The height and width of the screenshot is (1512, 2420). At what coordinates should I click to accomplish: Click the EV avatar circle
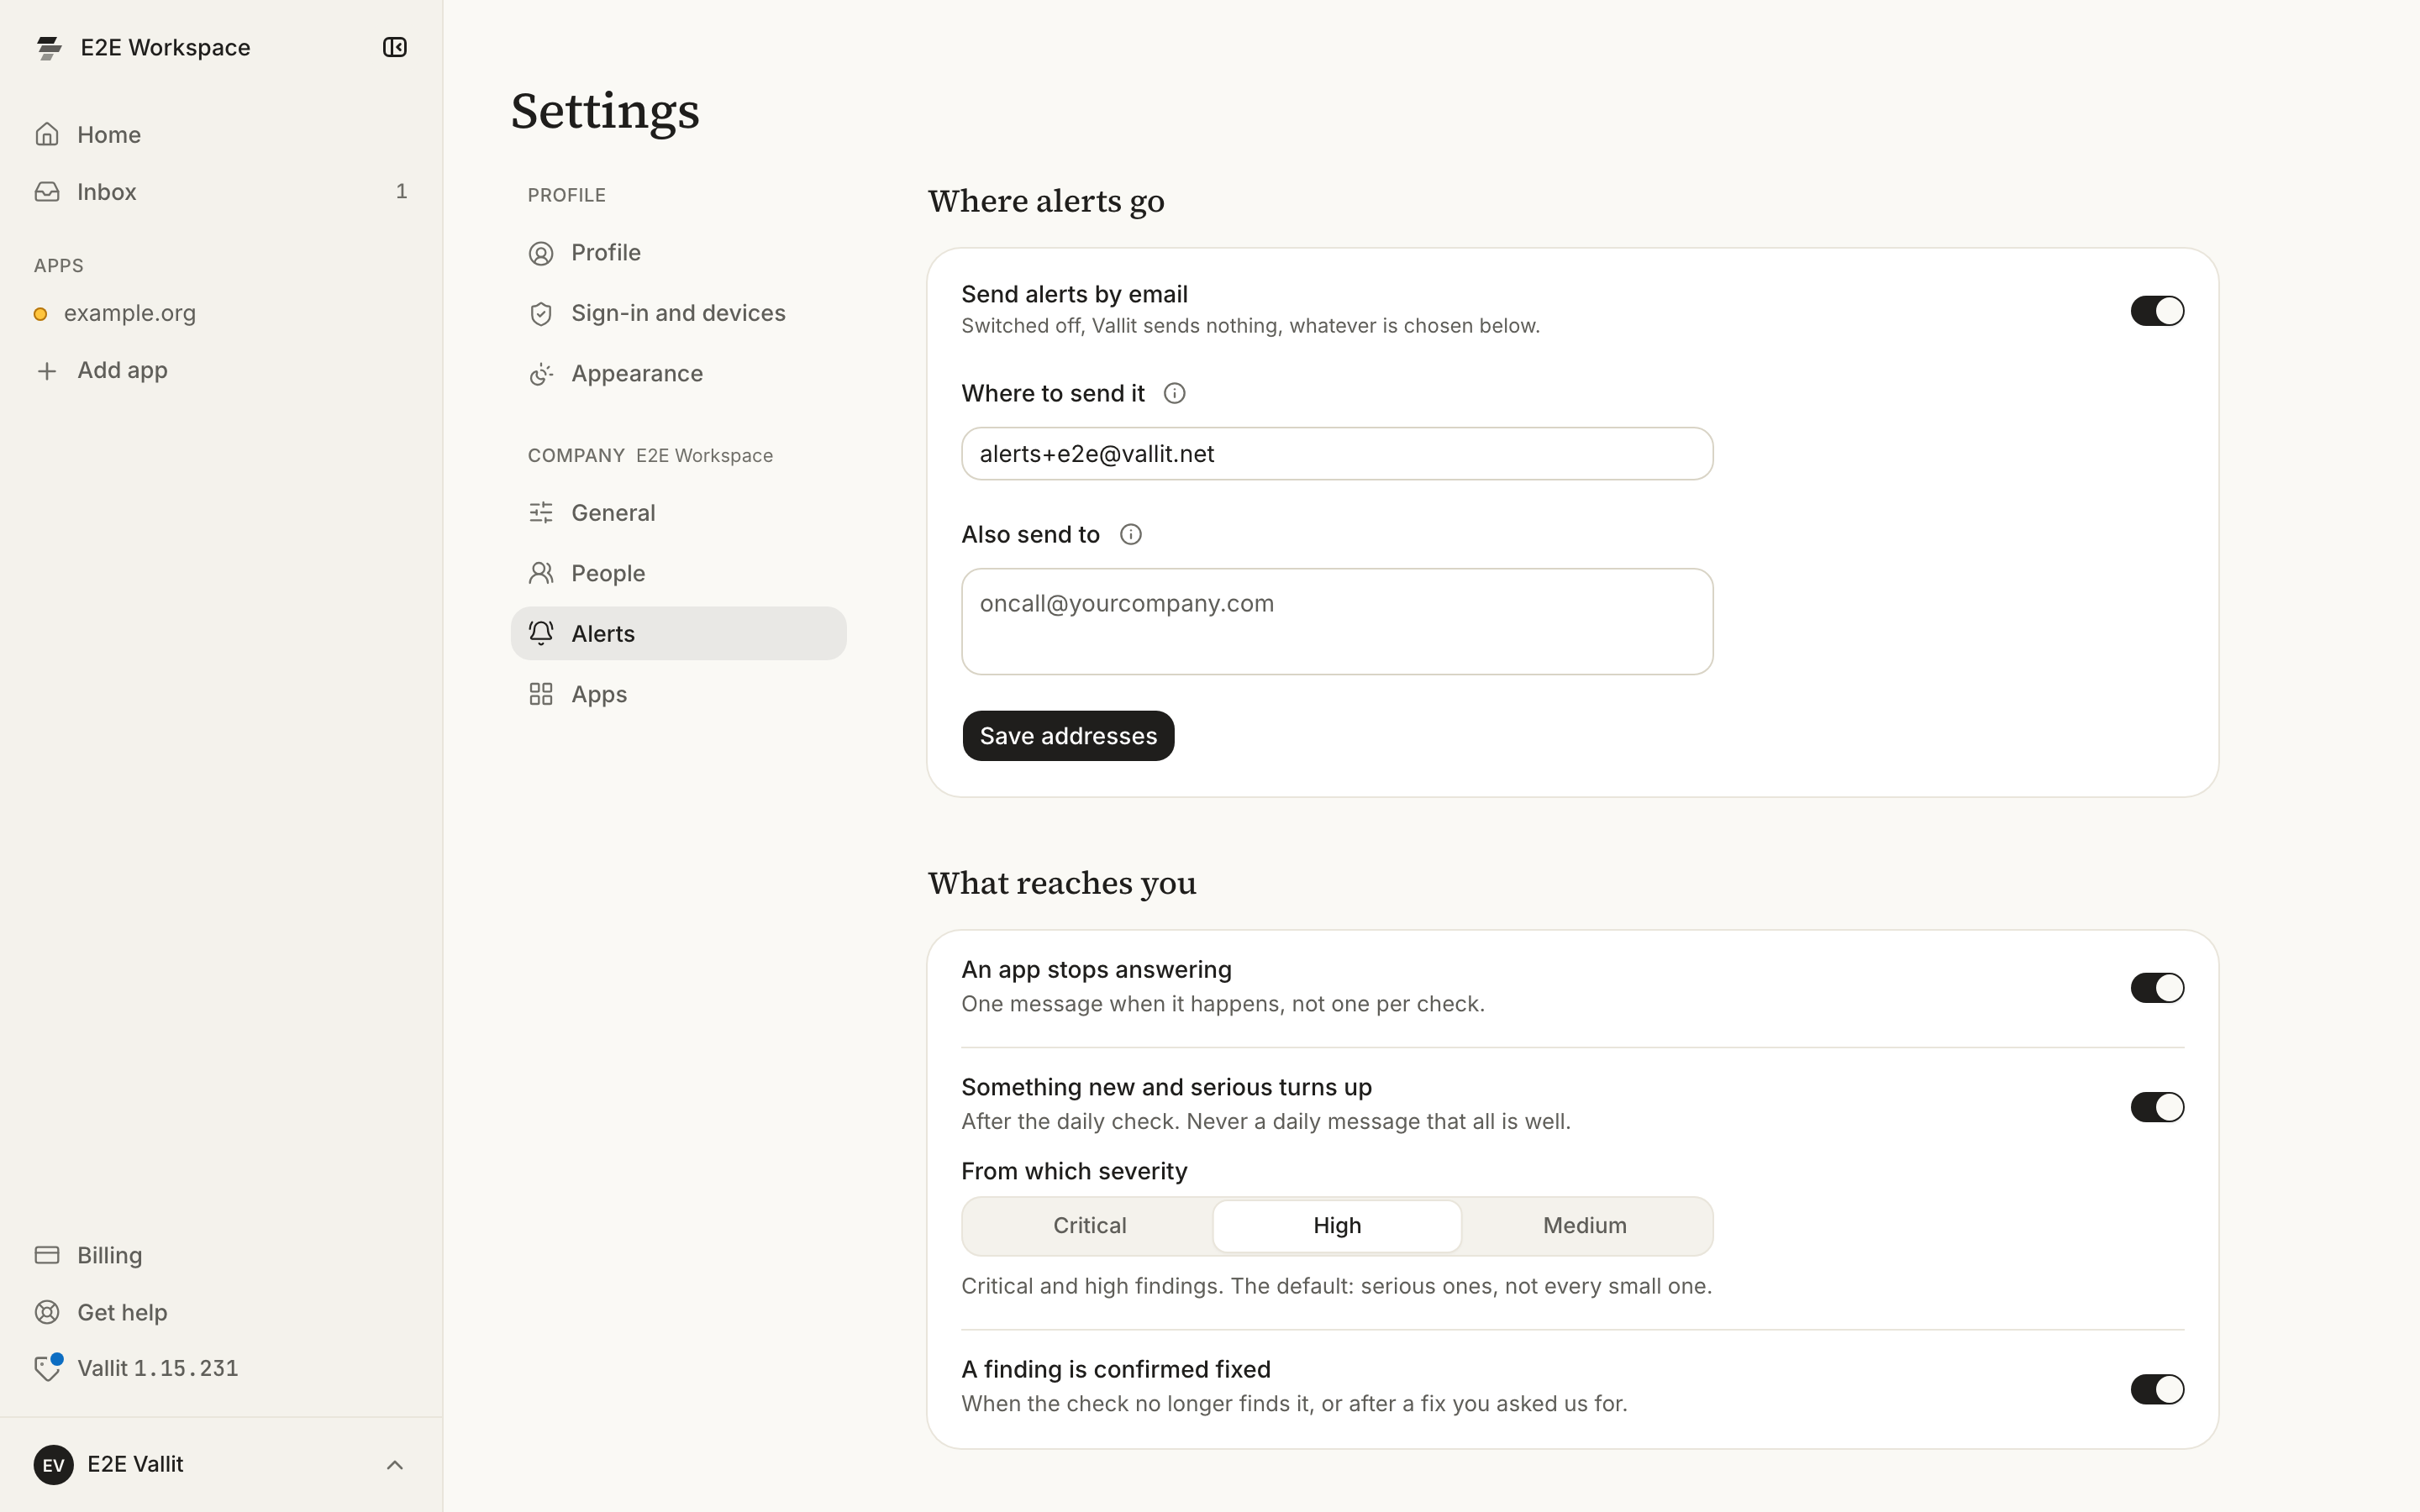pyautogui.click(x=54, y=1465)
